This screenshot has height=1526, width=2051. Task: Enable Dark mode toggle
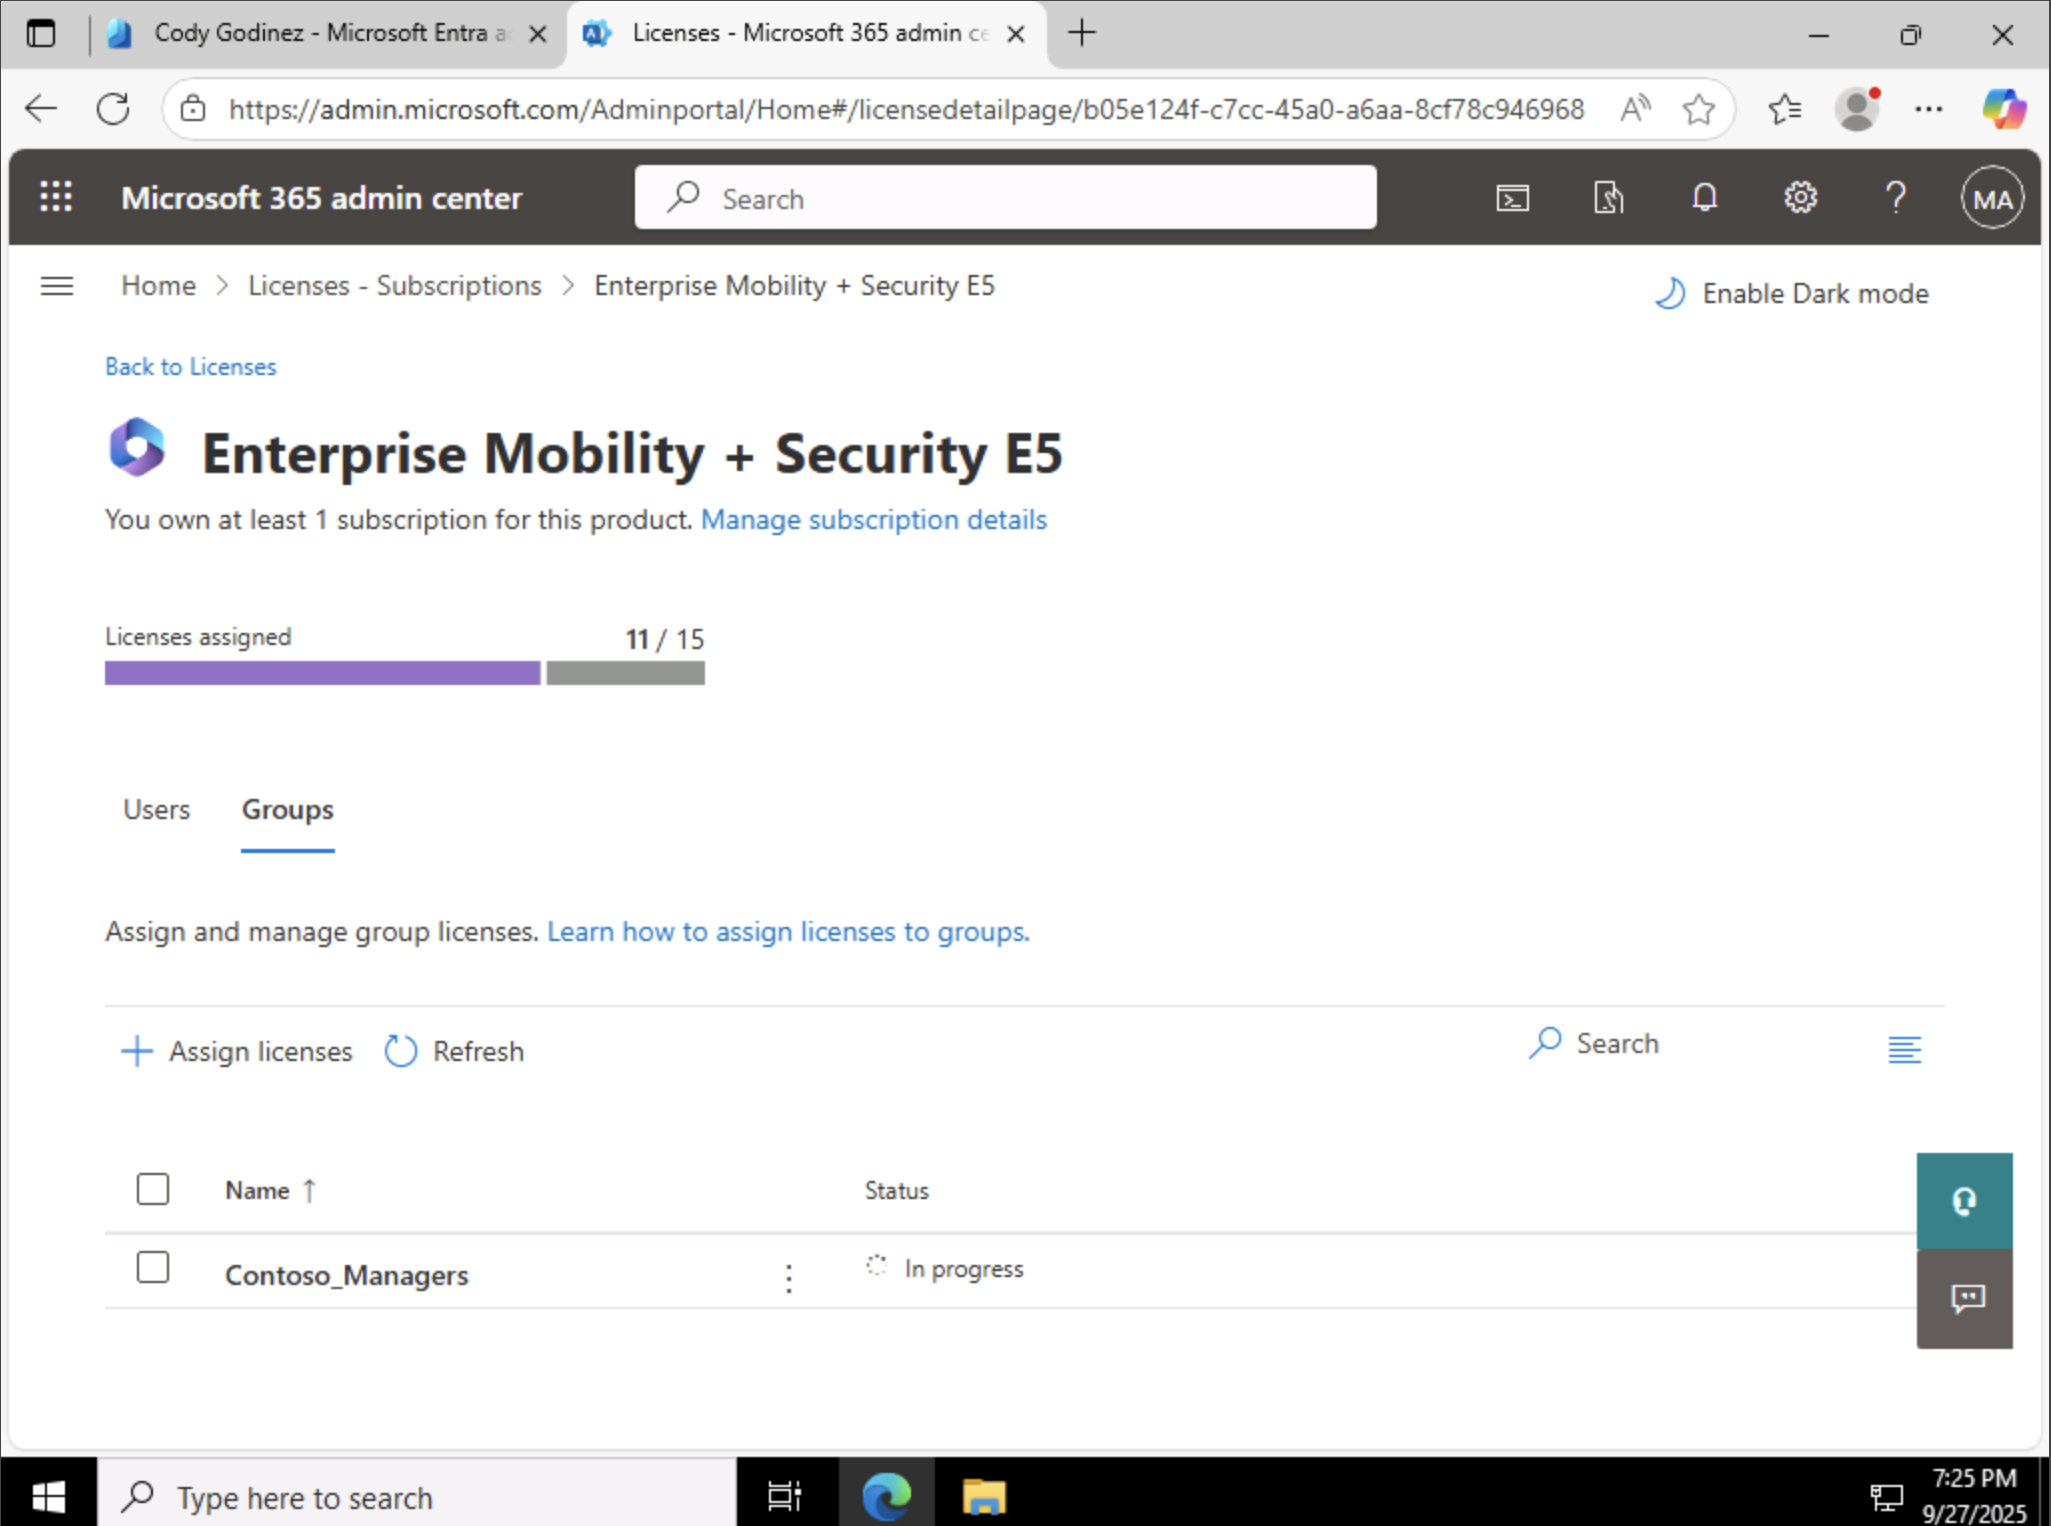[1792, 293]
